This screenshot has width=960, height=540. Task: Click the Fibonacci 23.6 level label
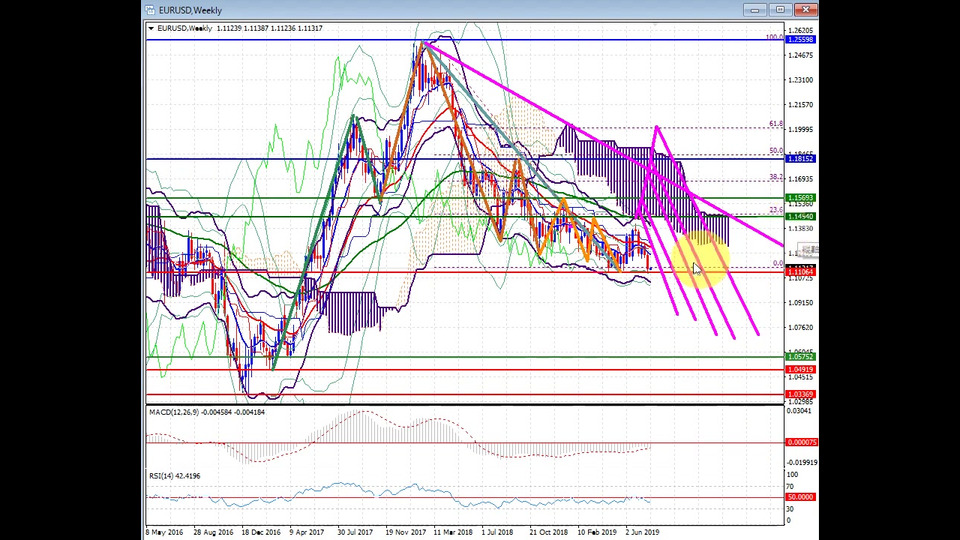coord(776,210)
